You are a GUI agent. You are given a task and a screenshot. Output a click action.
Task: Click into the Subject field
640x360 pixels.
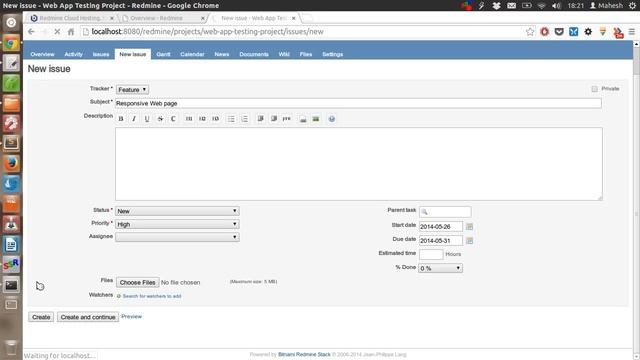coord(358,103)
